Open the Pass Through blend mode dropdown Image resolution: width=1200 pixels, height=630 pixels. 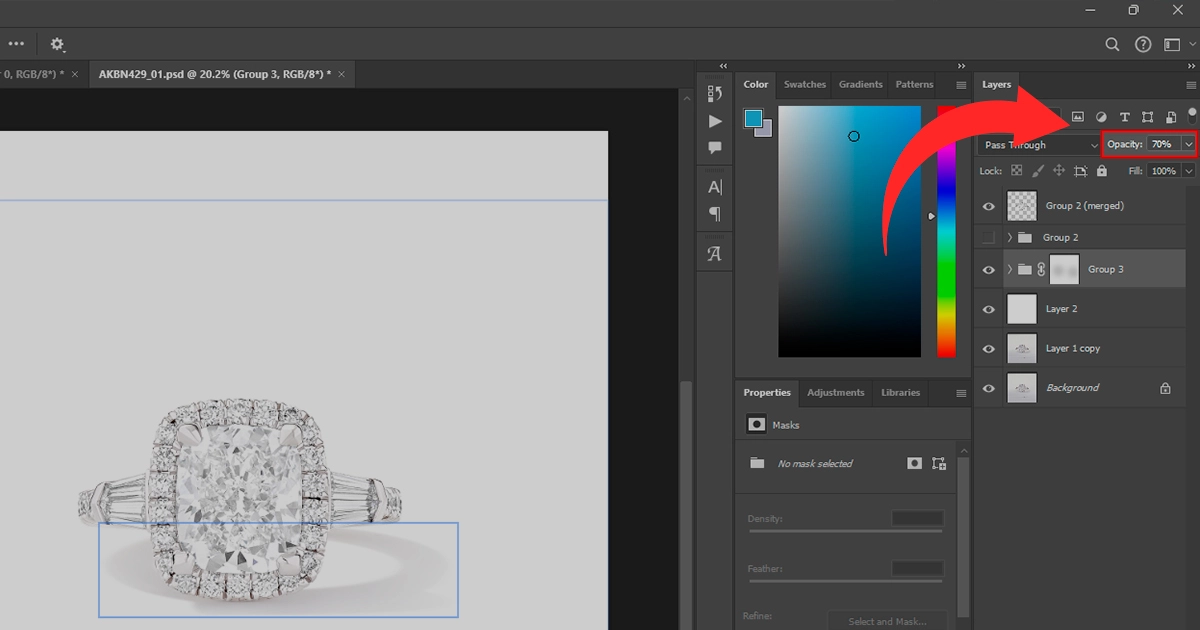click(x=1039, y=145)
